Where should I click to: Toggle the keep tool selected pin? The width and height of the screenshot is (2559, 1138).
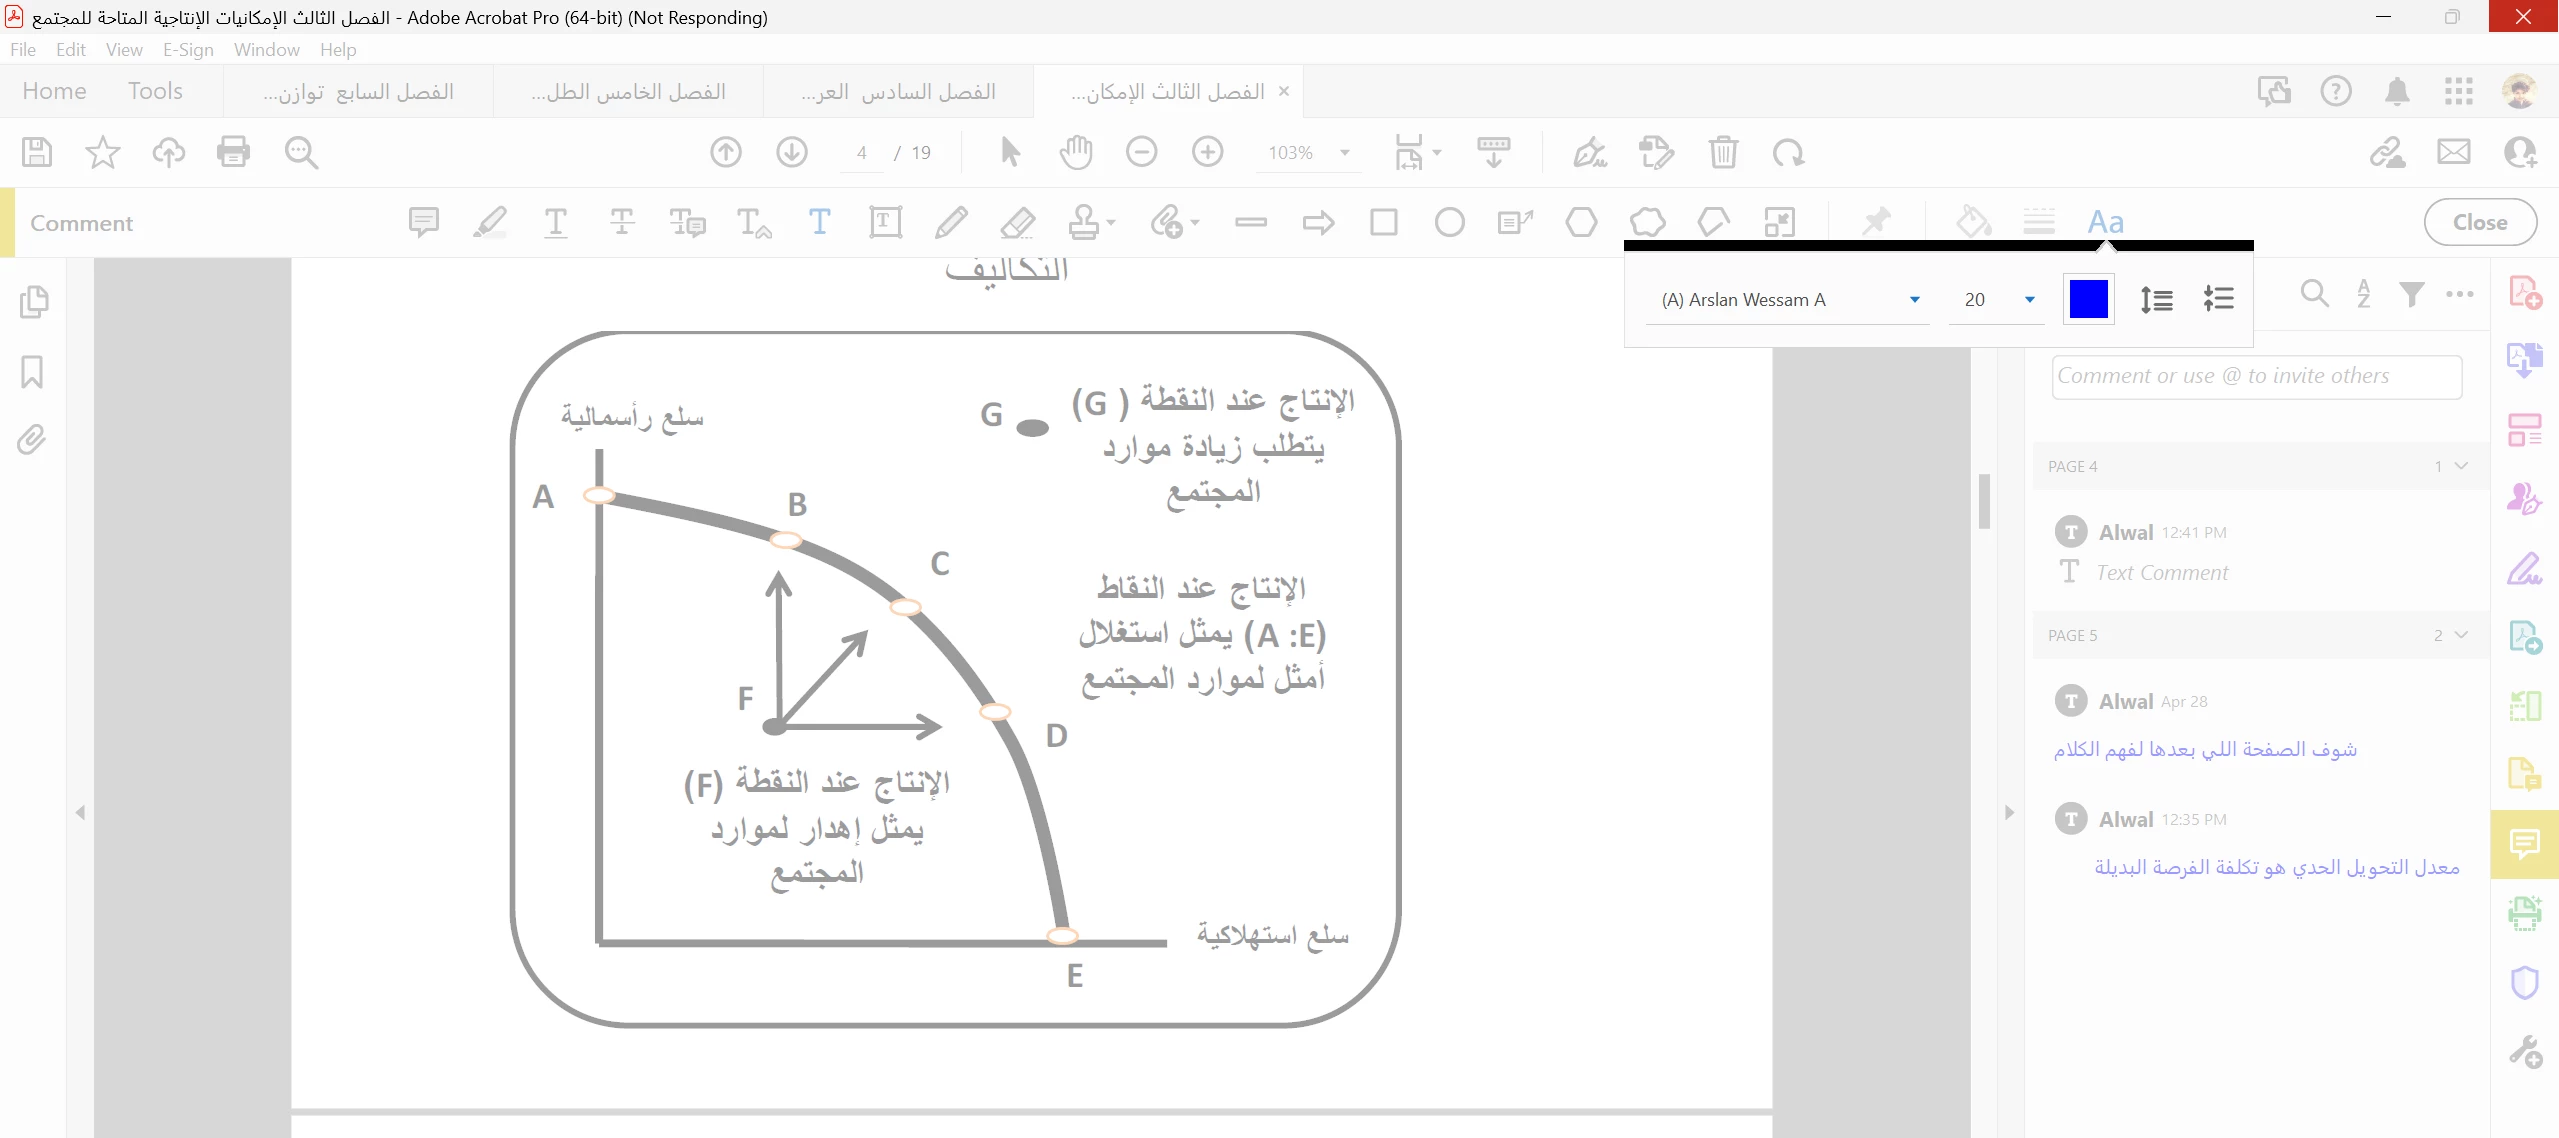1875,222
